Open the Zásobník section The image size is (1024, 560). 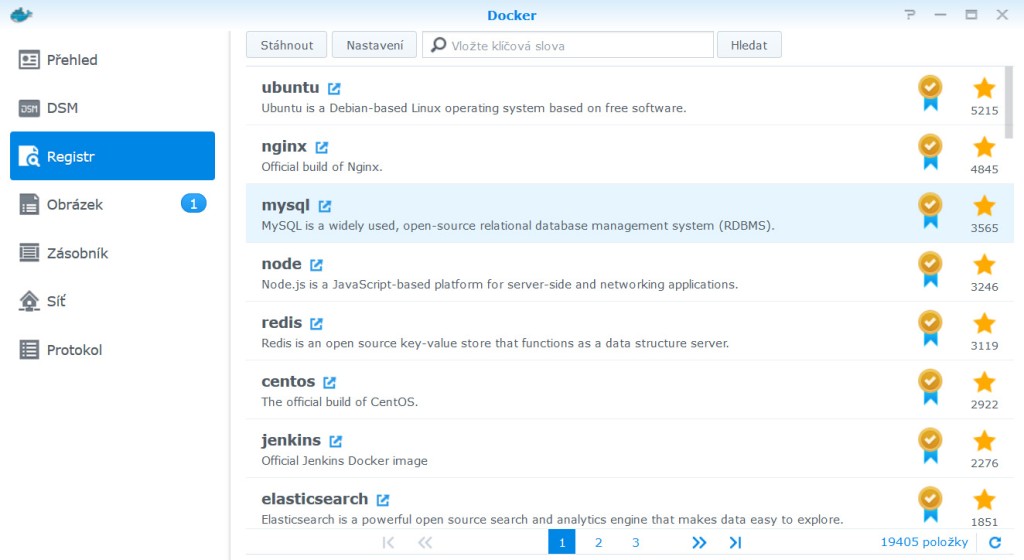(112, 253)
